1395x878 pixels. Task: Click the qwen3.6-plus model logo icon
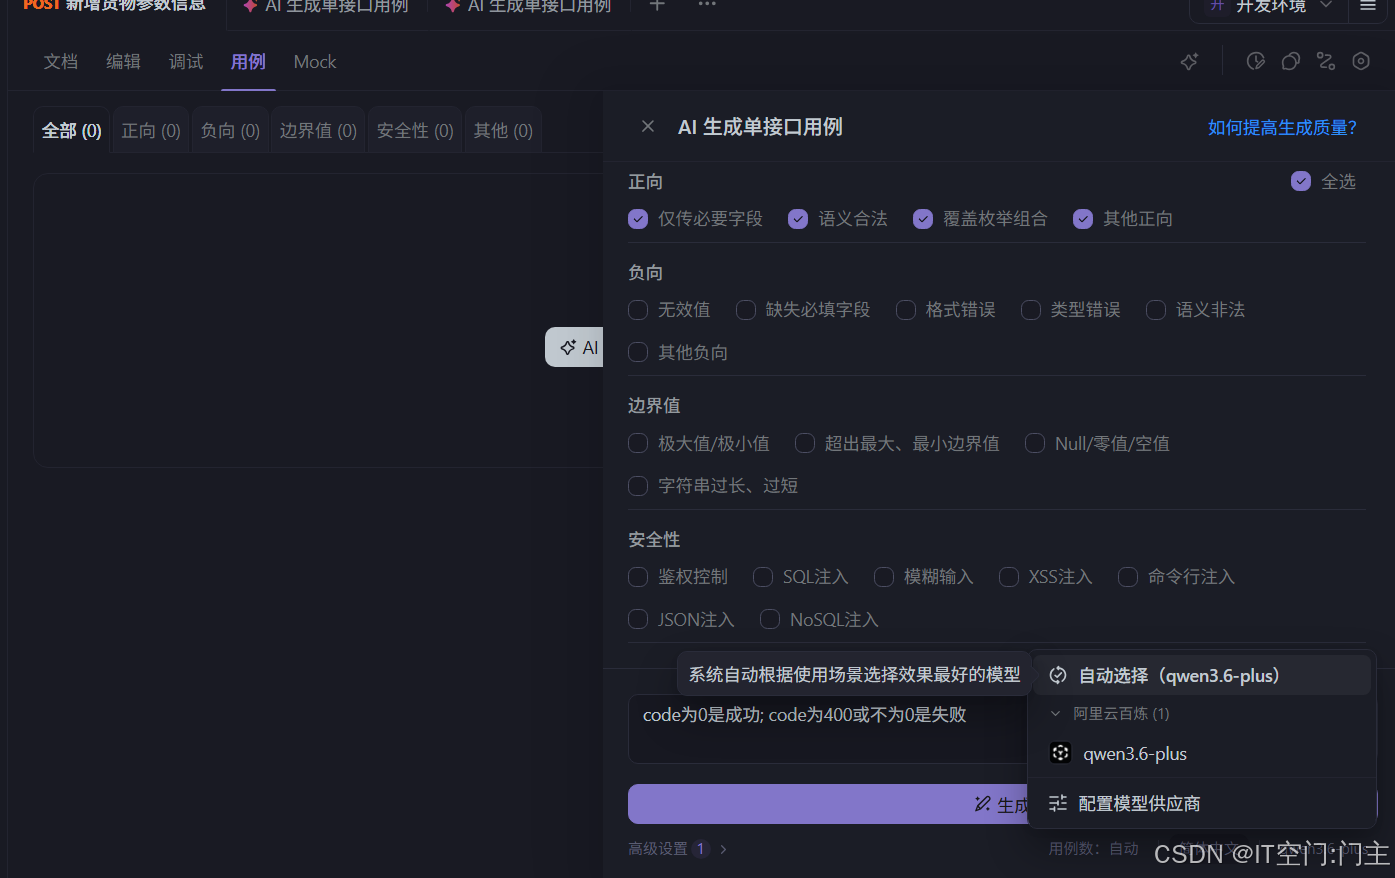pyautogui.click(x=1061, y=753)
